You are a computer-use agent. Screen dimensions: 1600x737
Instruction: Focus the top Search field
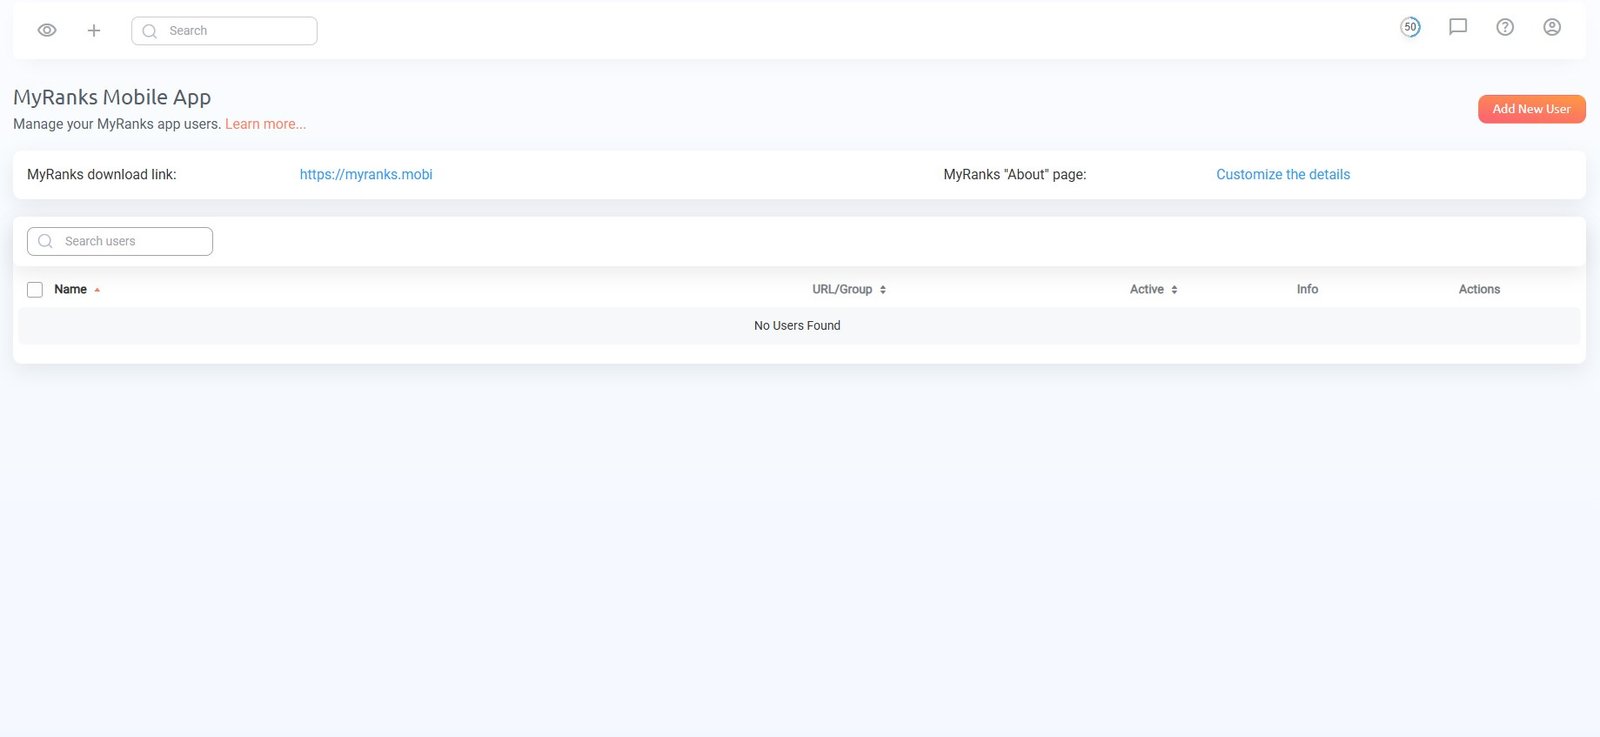[224, 31]
